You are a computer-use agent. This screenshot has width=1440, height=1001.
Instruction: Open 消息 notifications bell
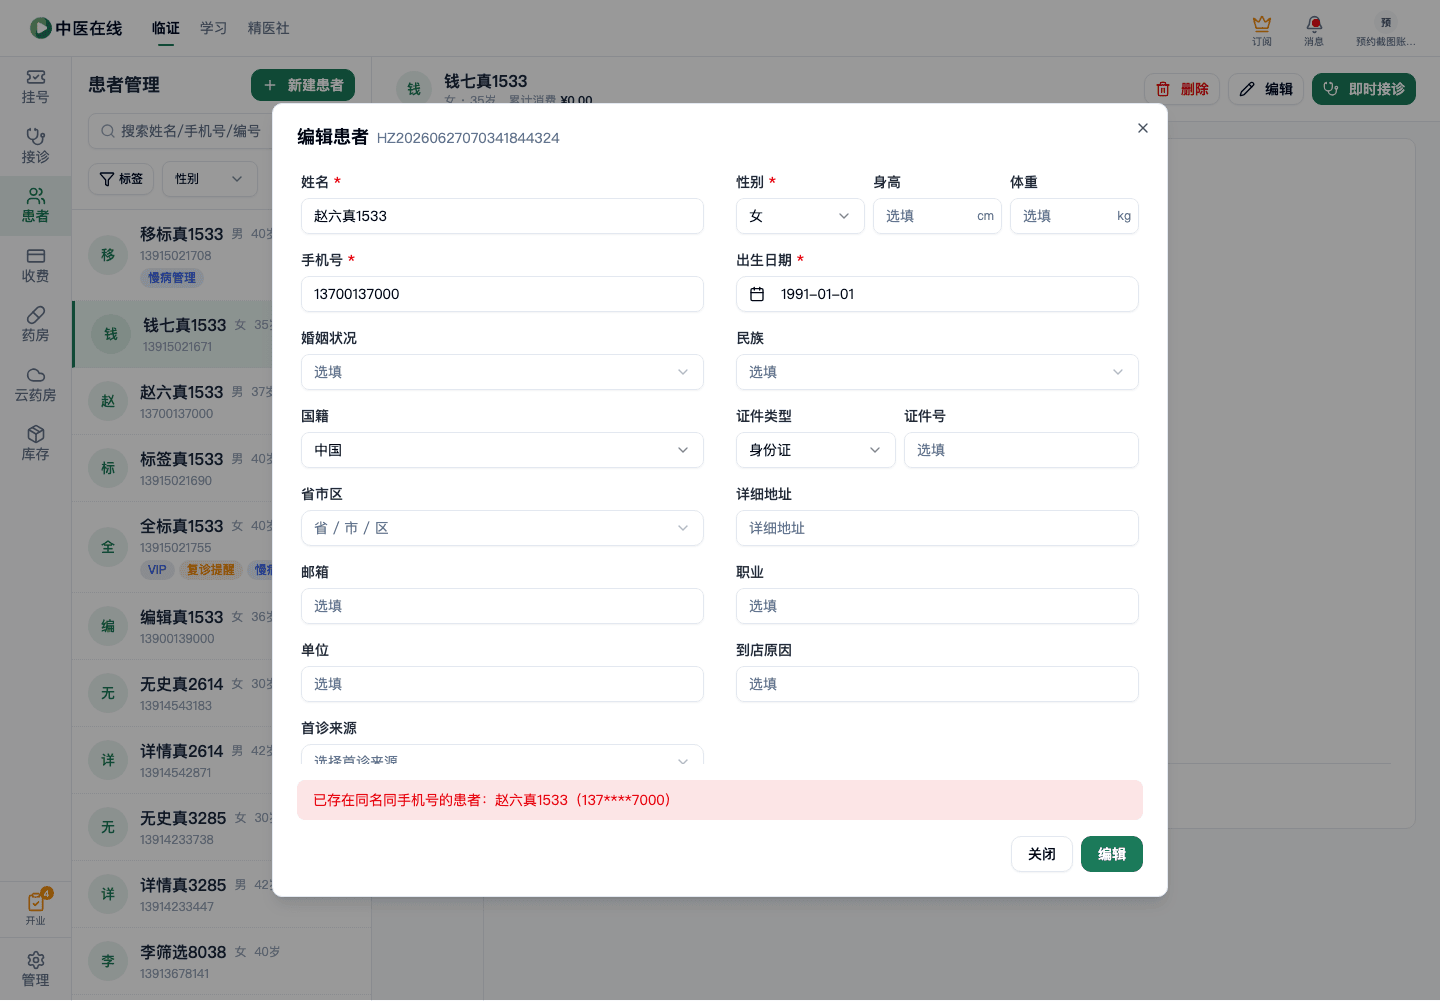pos(1314,30)
